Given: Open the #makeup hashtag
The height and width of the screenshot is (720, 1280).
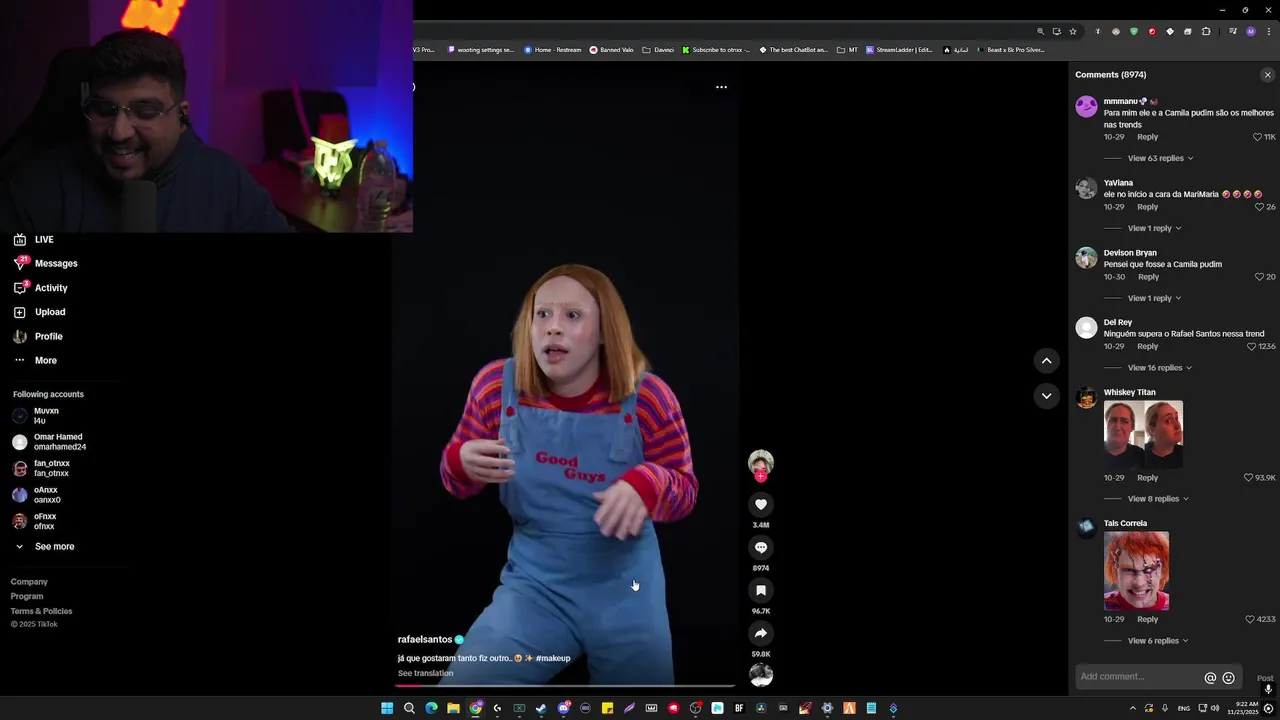Looking at the screenshot, I should (553, 659).
